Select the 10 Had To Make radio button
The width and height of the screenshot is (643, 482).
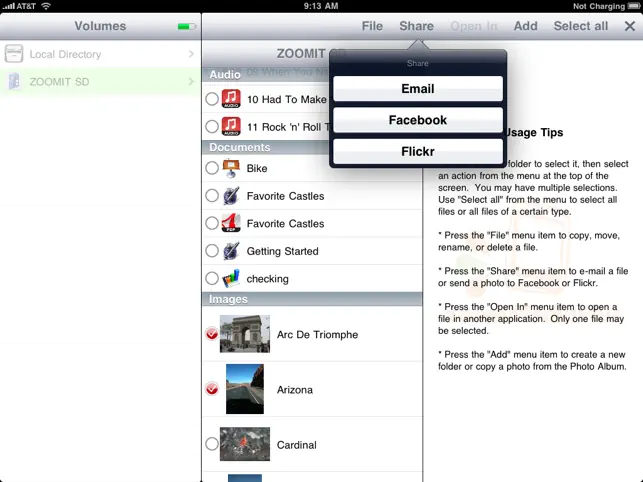(x=212, y=99)
